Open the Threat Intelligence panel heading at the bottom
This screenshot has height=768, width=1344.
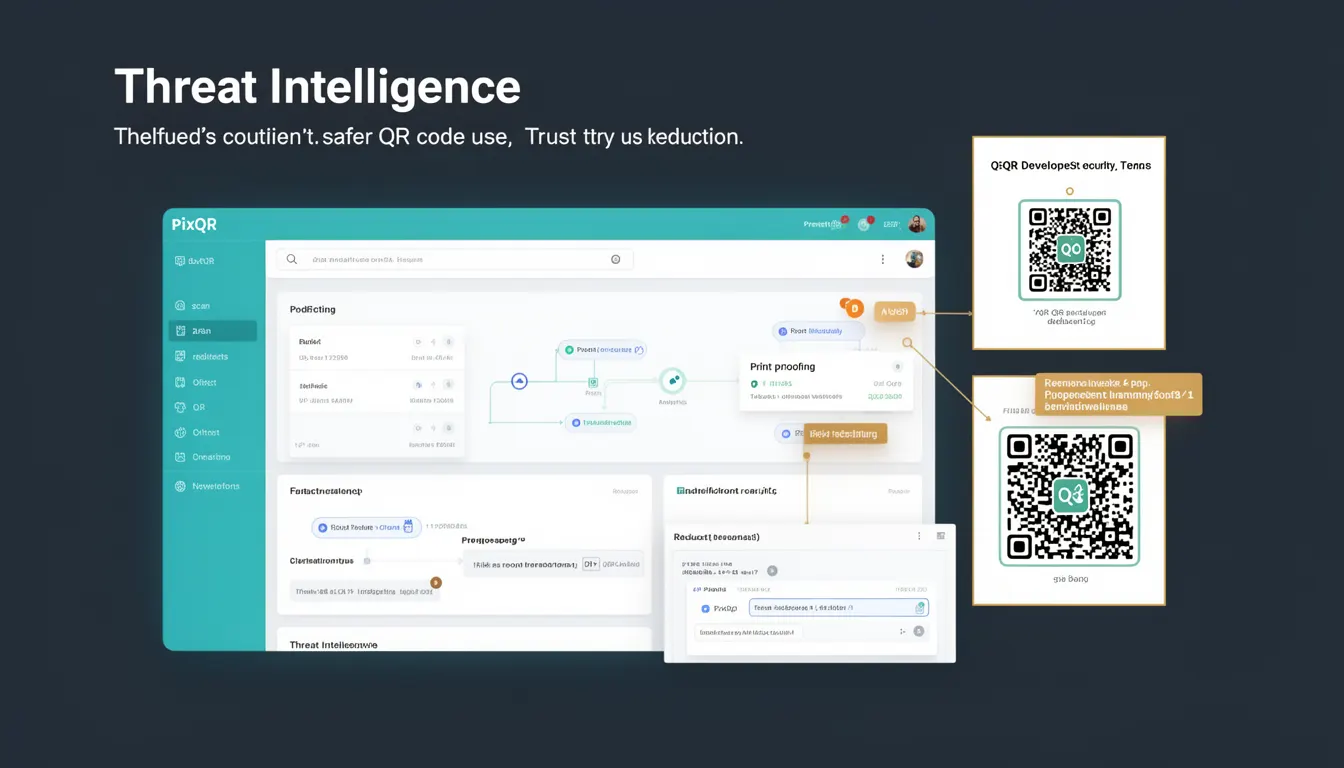[333, 645]
